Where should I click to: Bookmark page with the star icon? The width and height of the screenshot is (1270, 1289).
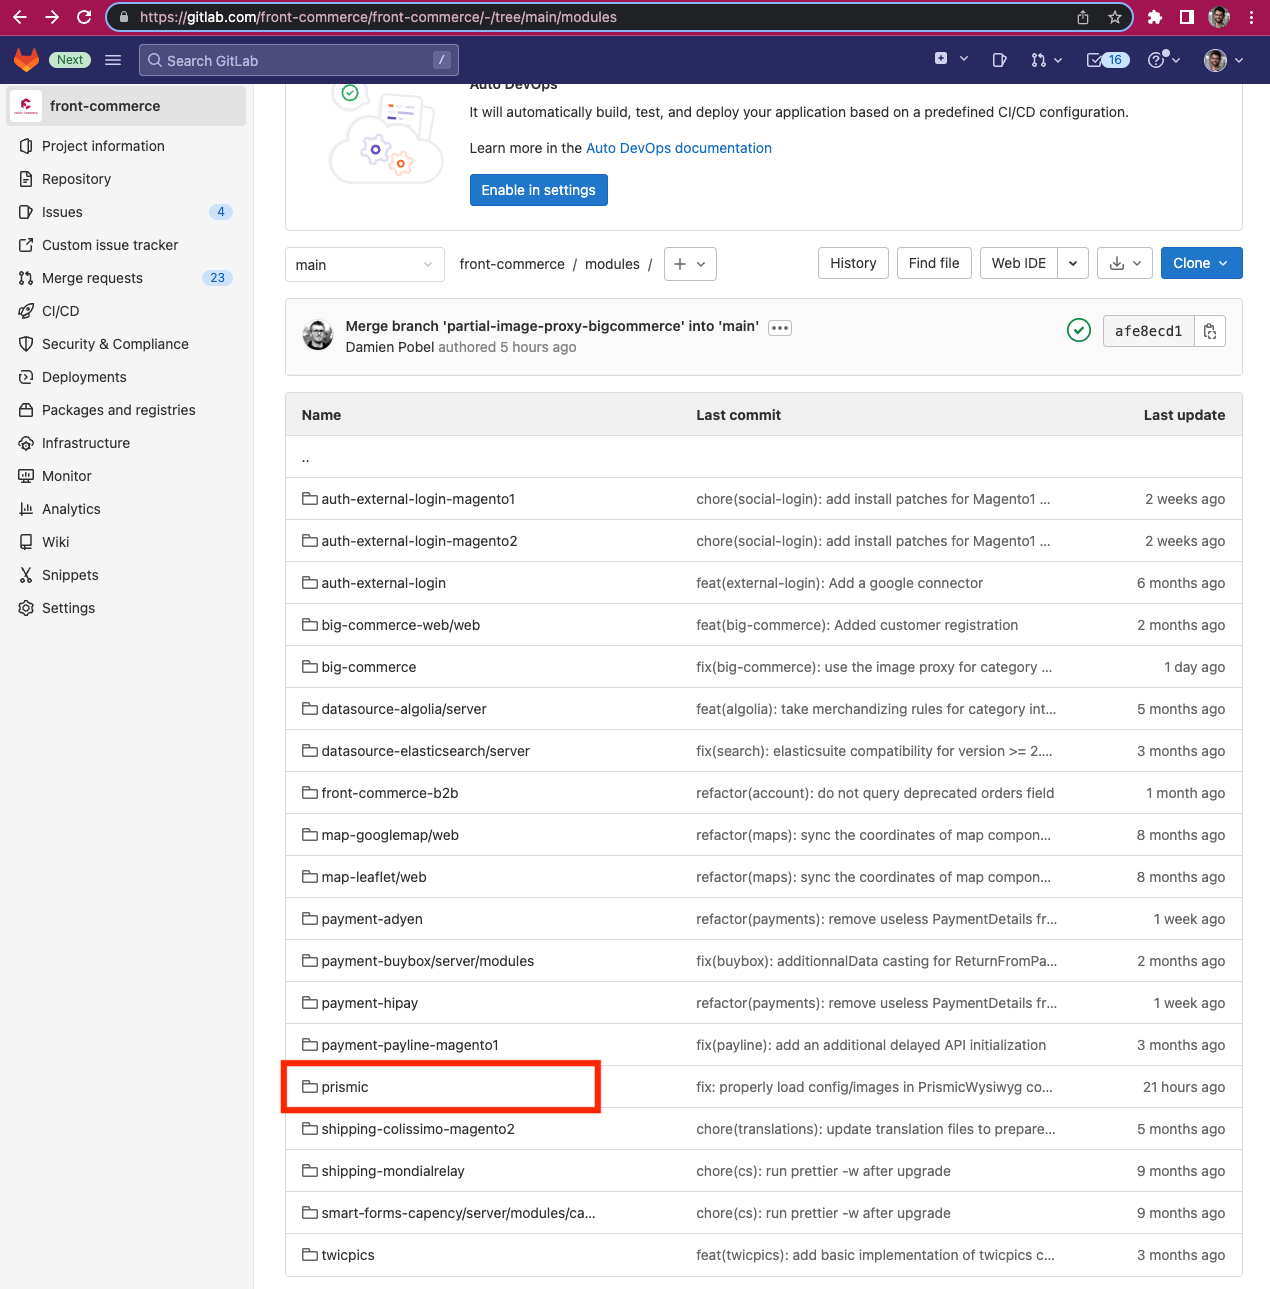(1114, 17)
